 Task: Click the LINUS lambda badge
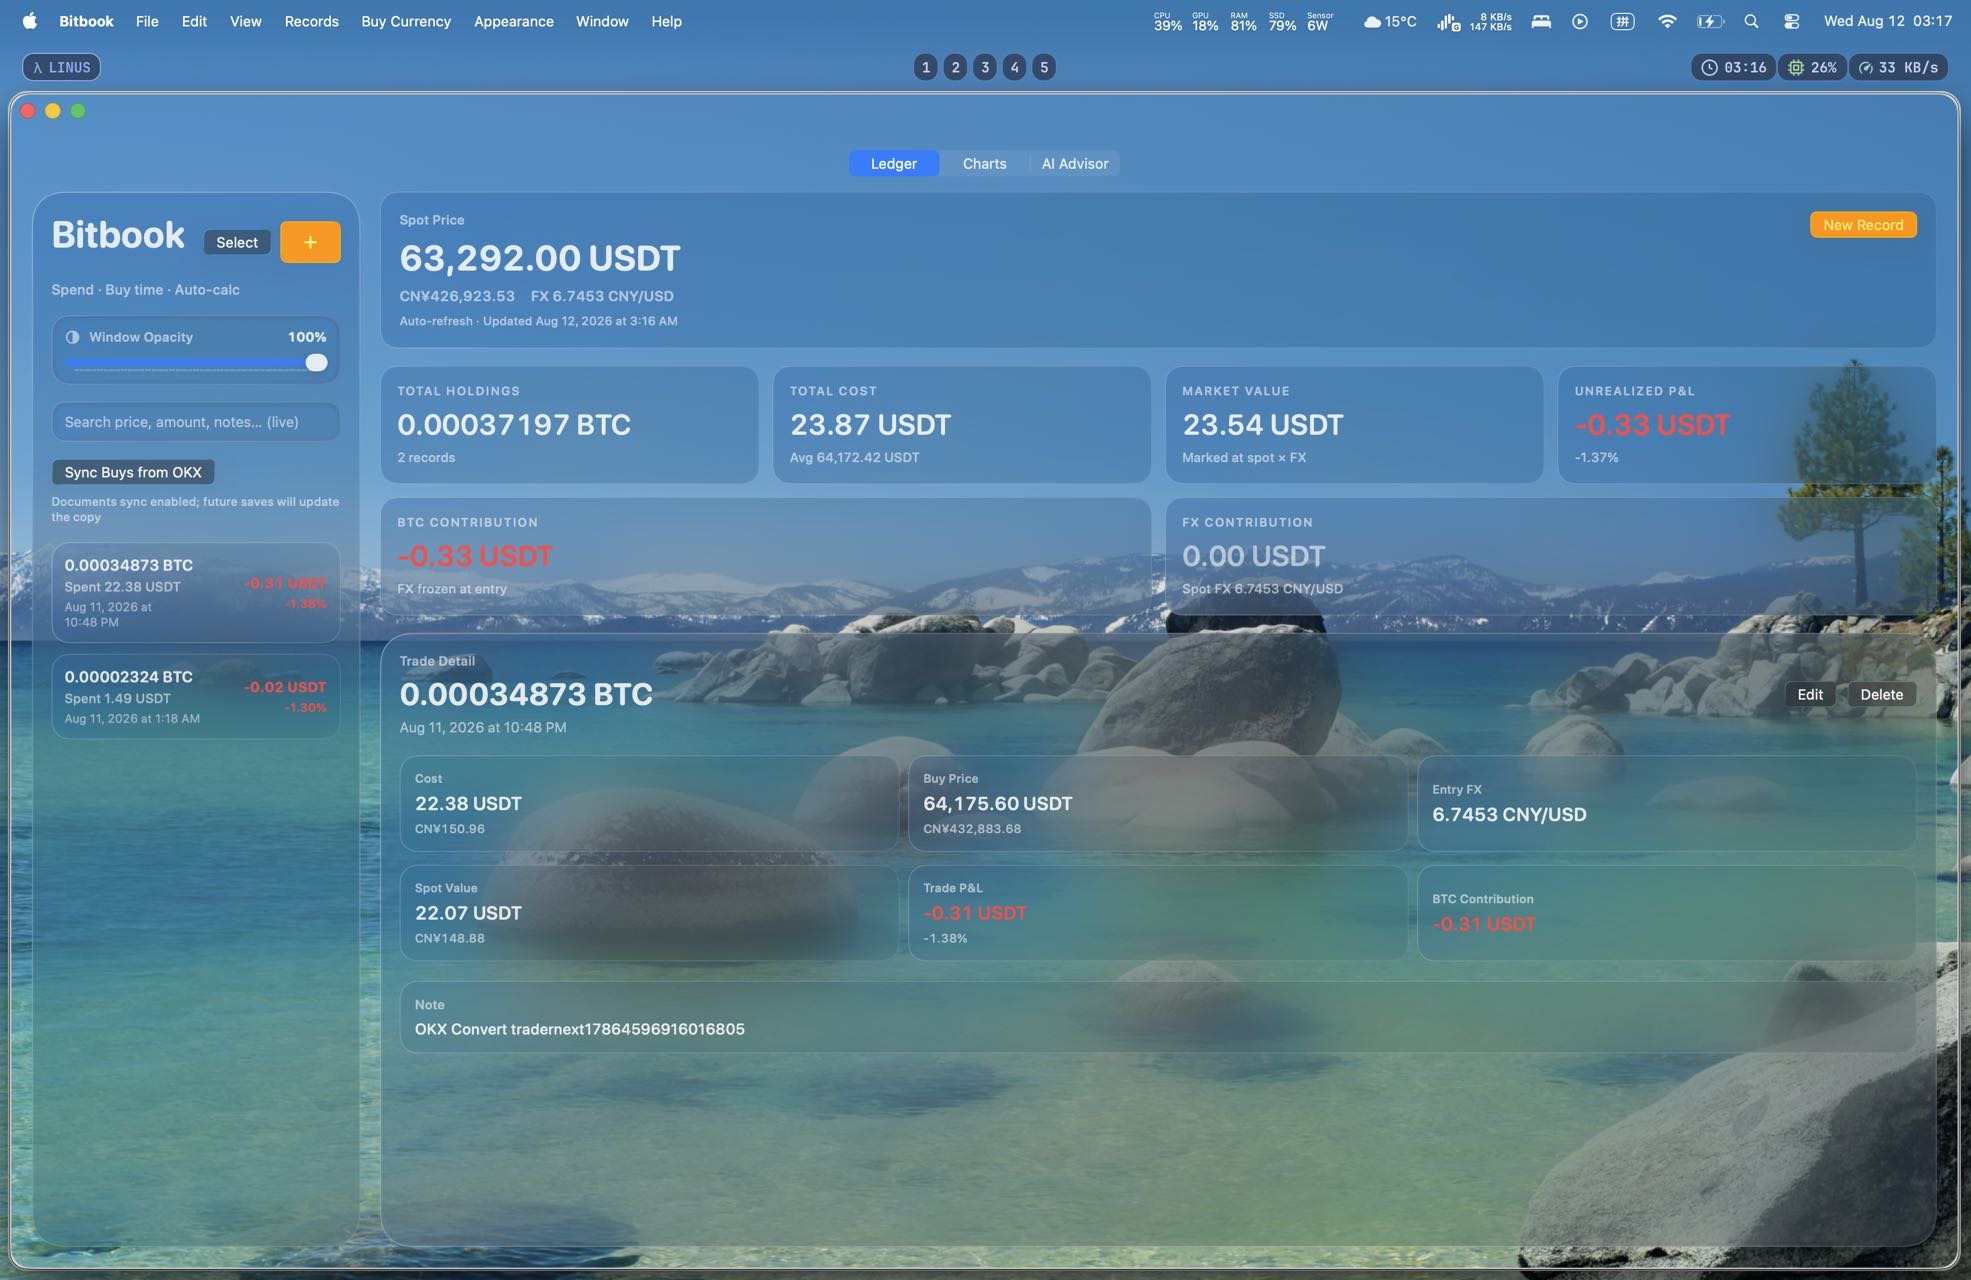pos(61,67)
